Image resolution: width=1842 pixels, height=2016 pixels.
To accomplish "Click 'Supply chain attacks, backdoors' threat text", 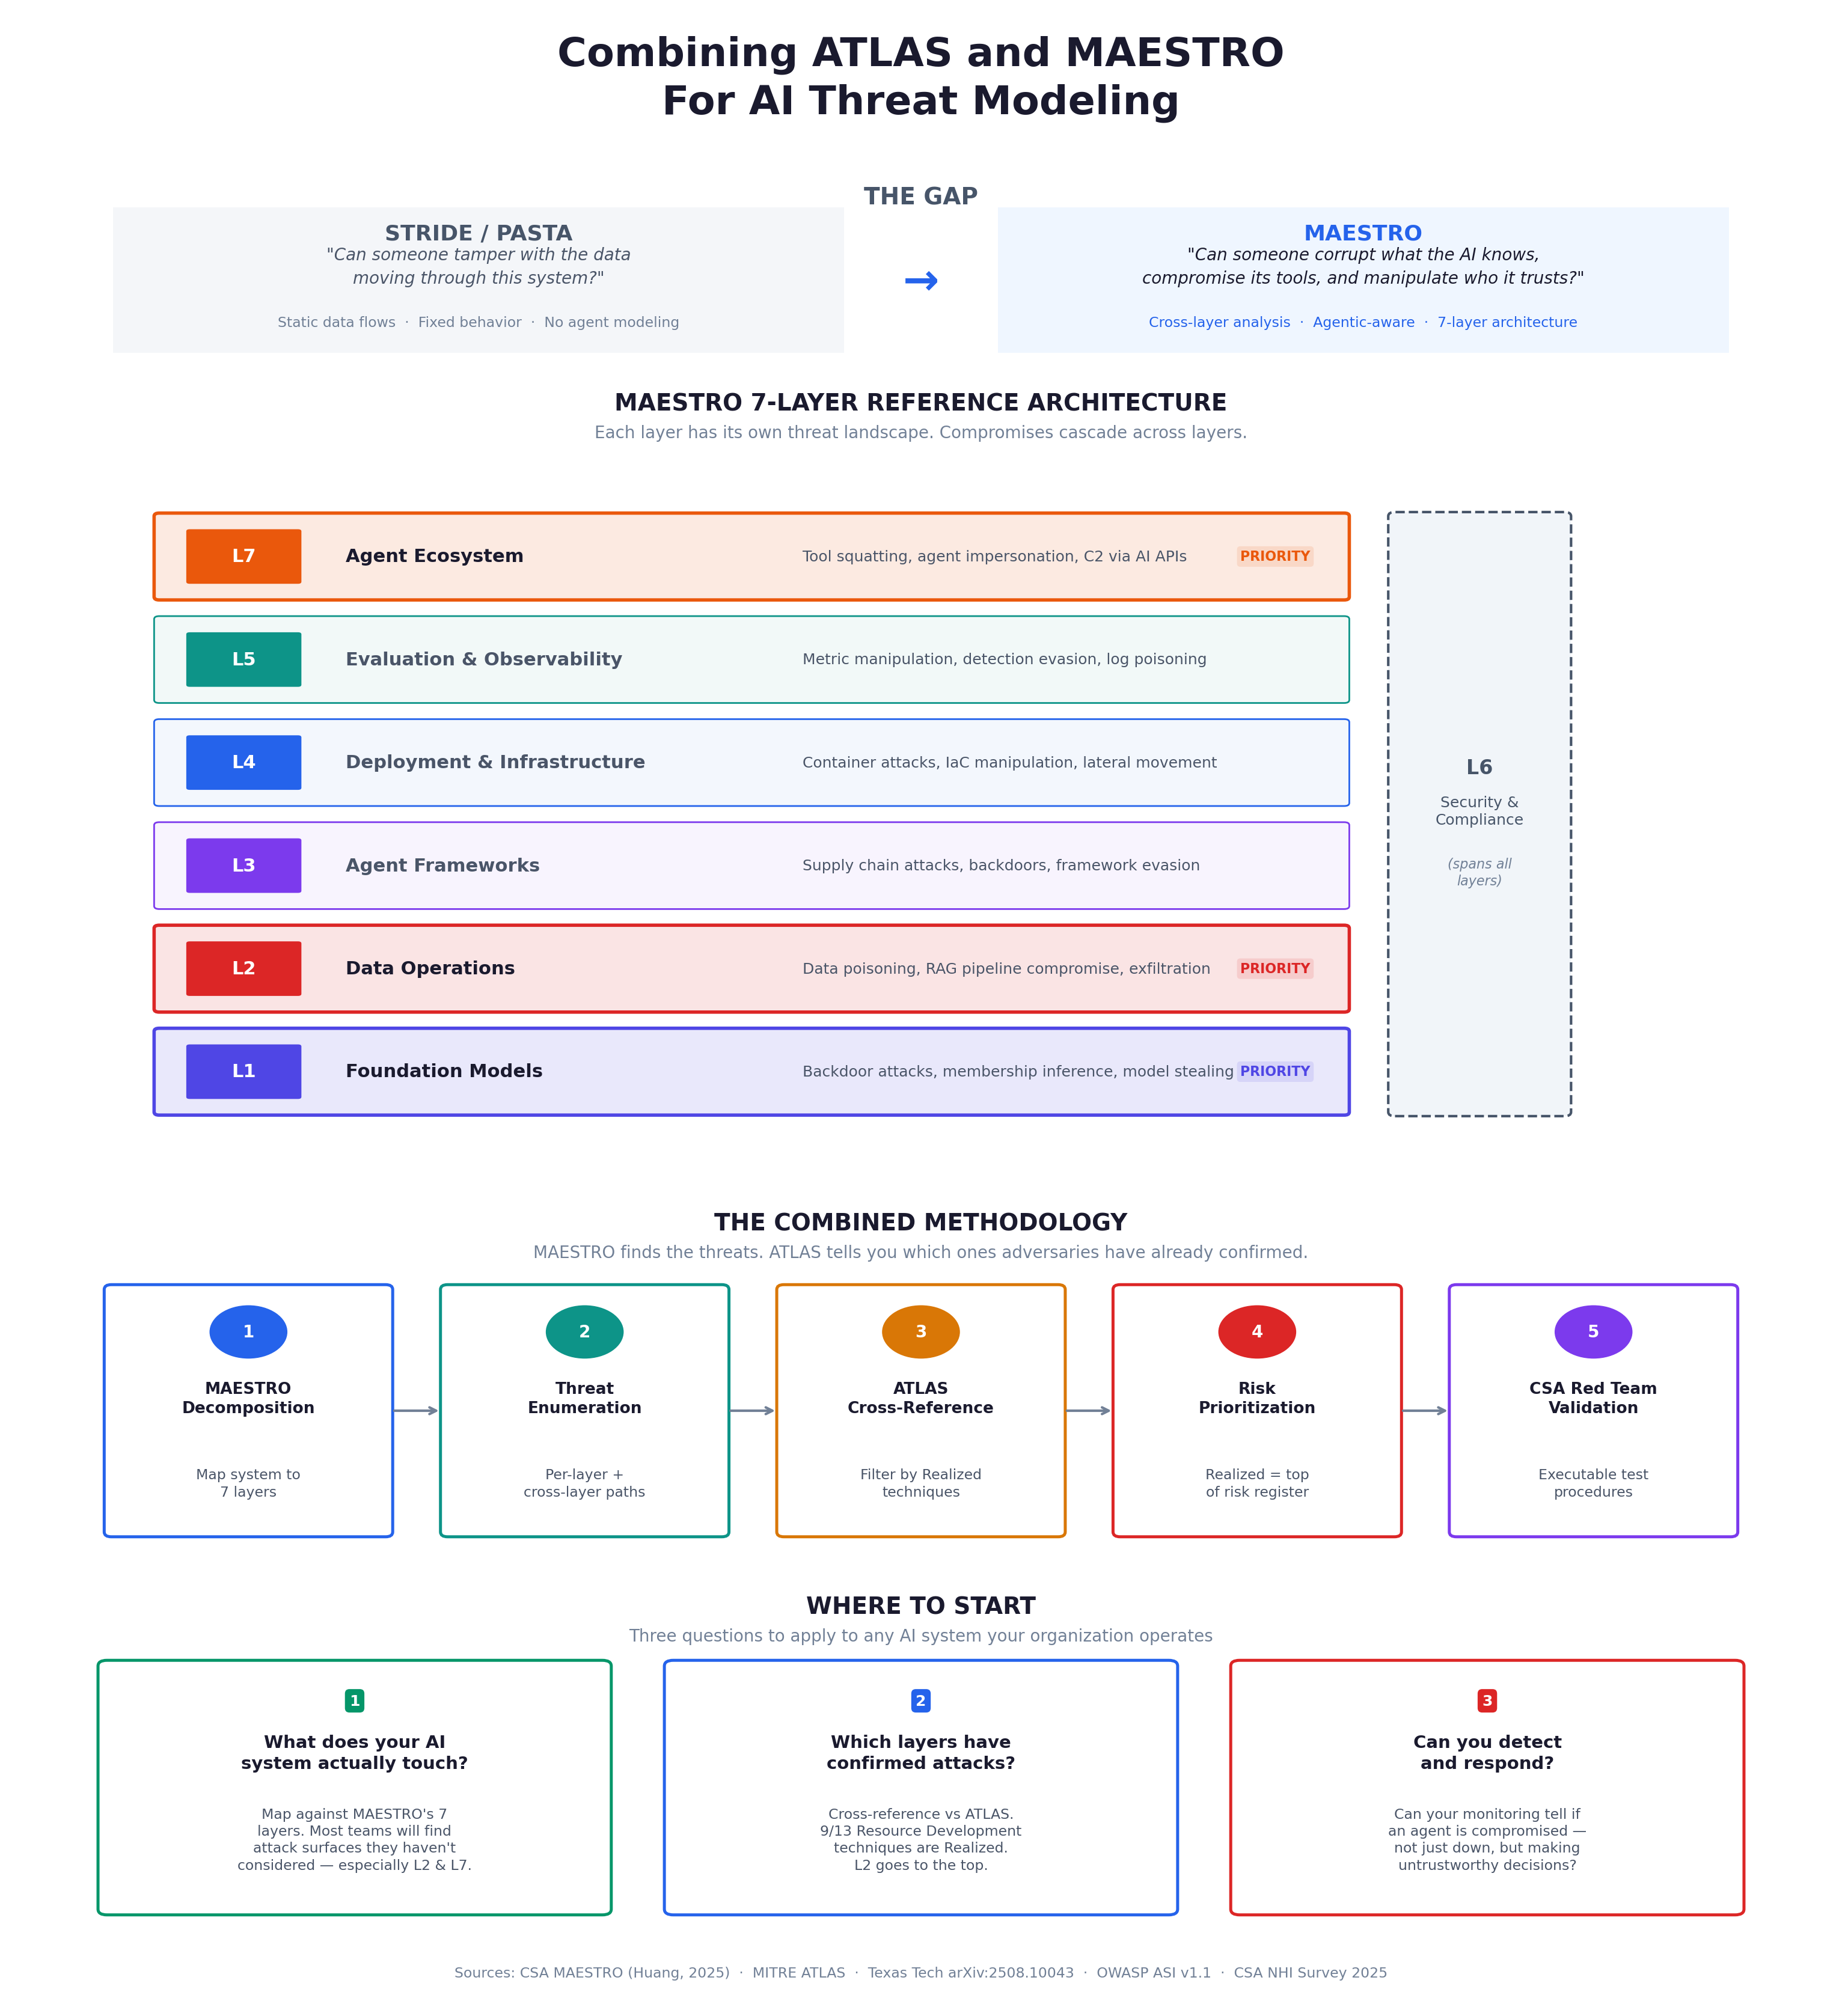I will [x=1000, y=865].
